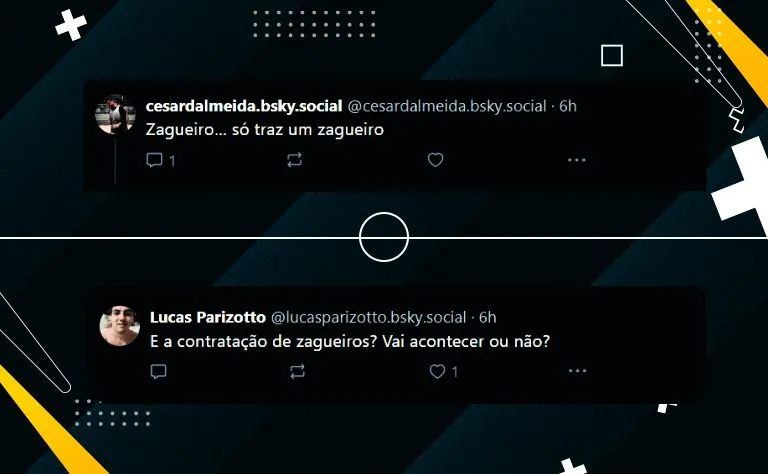Screen dimensions: 768x474
Task: Open the post text "Zagueiro... só traz um zagueiro"
Action: (264, 130)
